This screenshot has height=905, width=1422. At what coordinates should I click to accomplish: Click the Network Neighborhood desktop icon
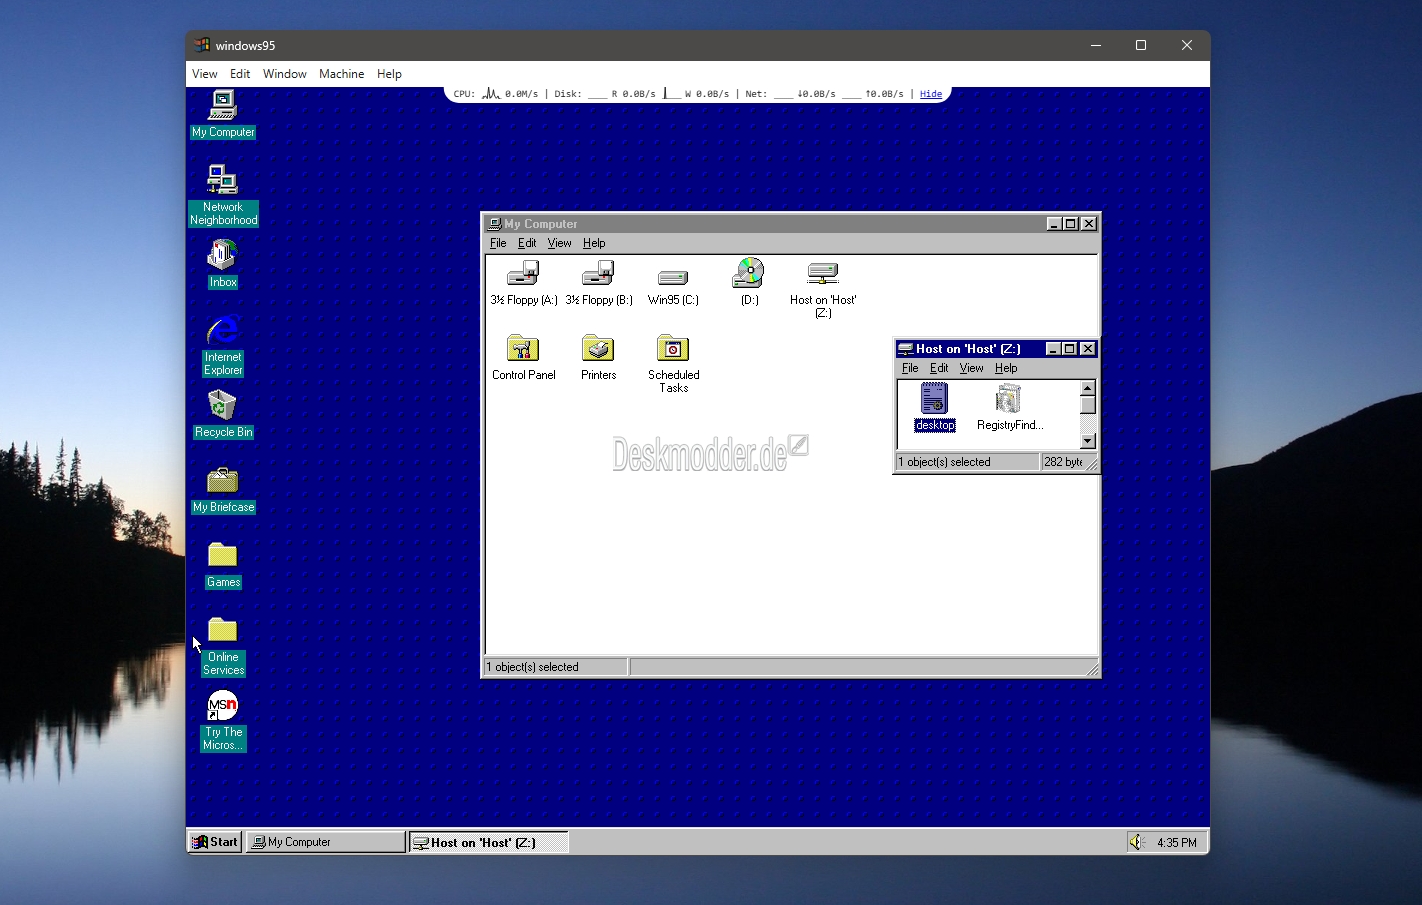click(222, 181)
